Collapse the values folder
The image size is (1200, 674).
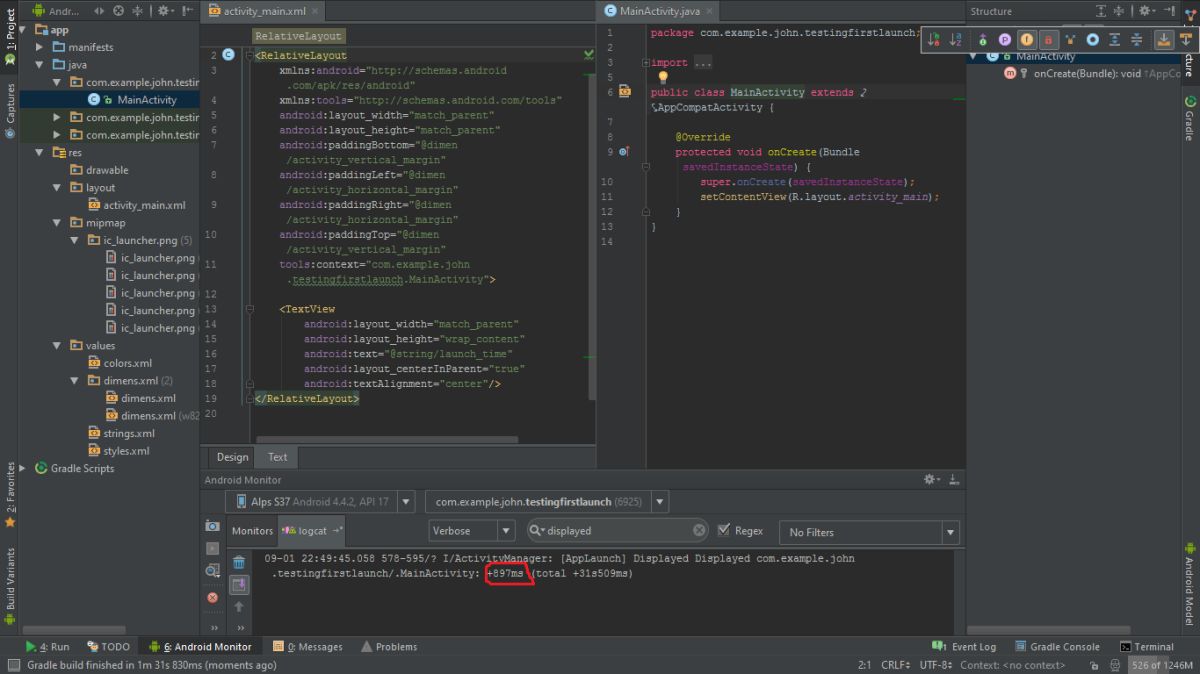57,346
